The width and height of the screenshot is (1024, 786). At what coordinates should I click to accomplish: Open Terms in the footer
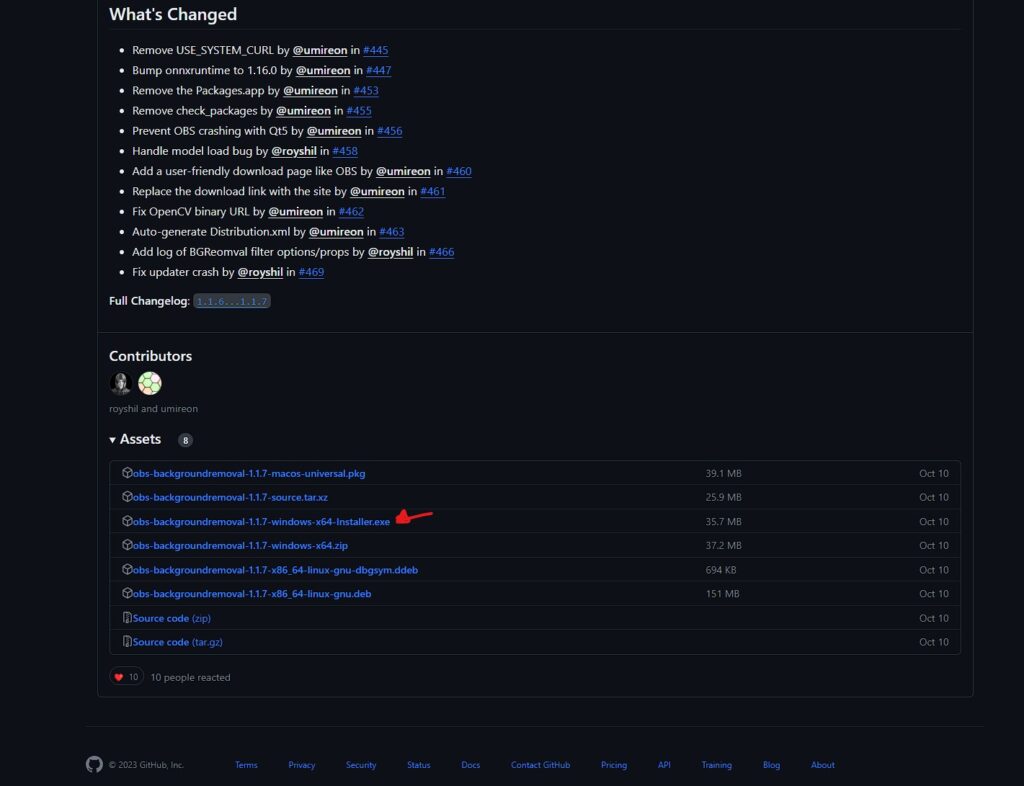pyautogui.click(x=246, y=765)
